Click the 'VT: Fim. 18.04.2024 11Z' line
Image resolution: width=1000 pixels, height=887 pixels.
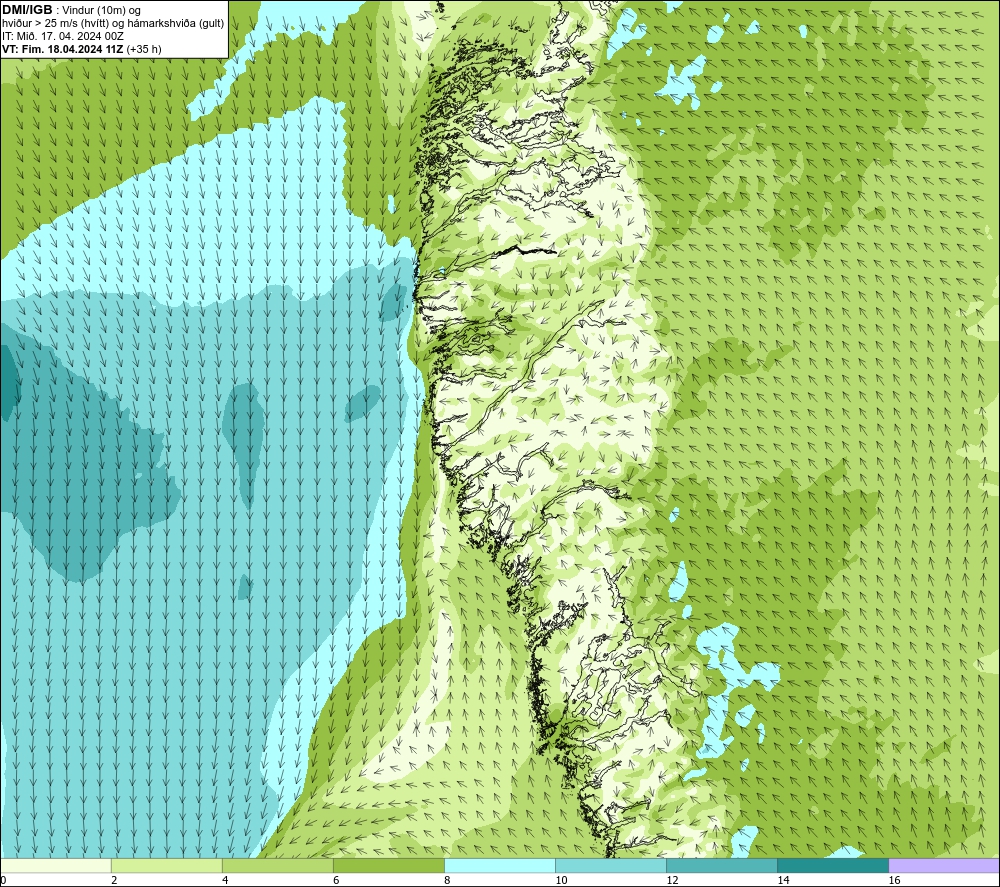click(62, 49)
